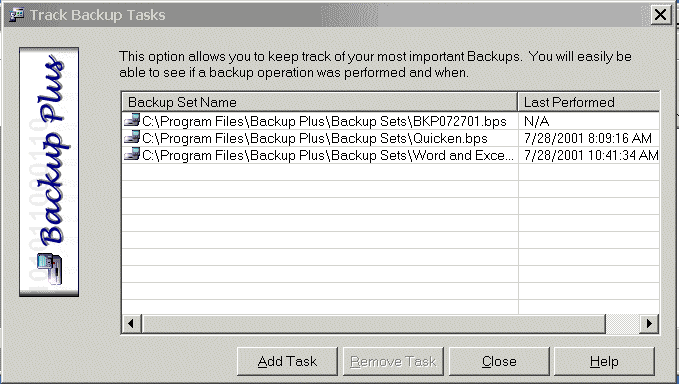Viewport: 679px width, 384px height.
Task: Click the right arrow of the horizontal scrollbar
Action: (649, 323)
